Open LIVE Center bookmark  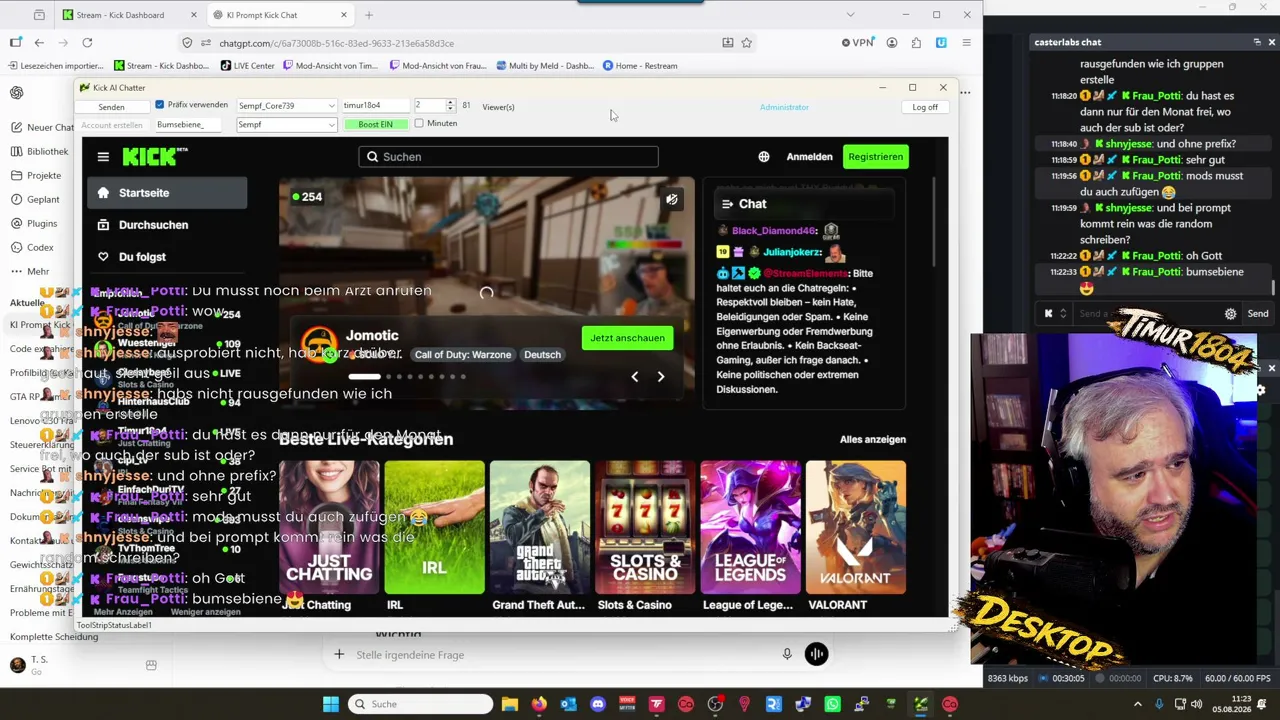pos(247,66)
